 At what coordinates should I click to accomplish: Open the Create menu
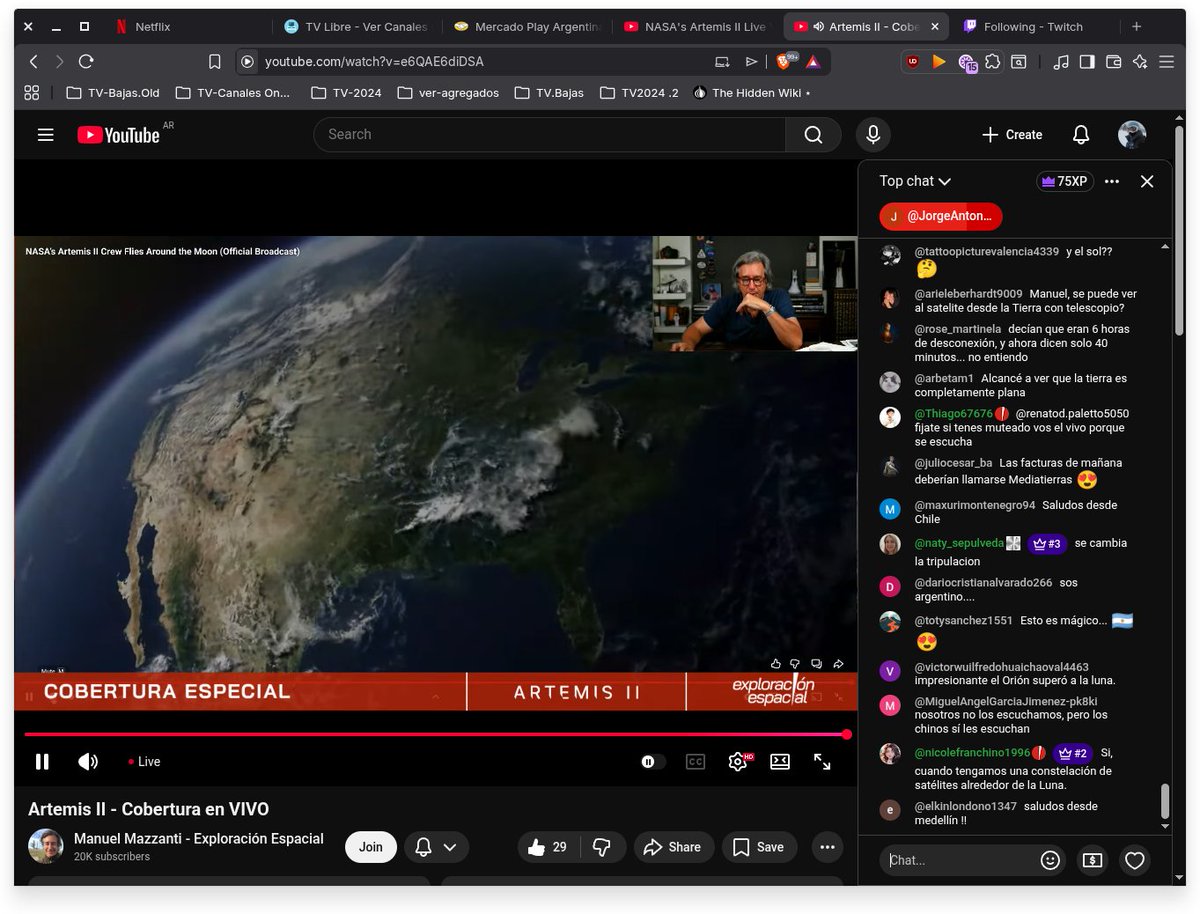[1012, 134]
